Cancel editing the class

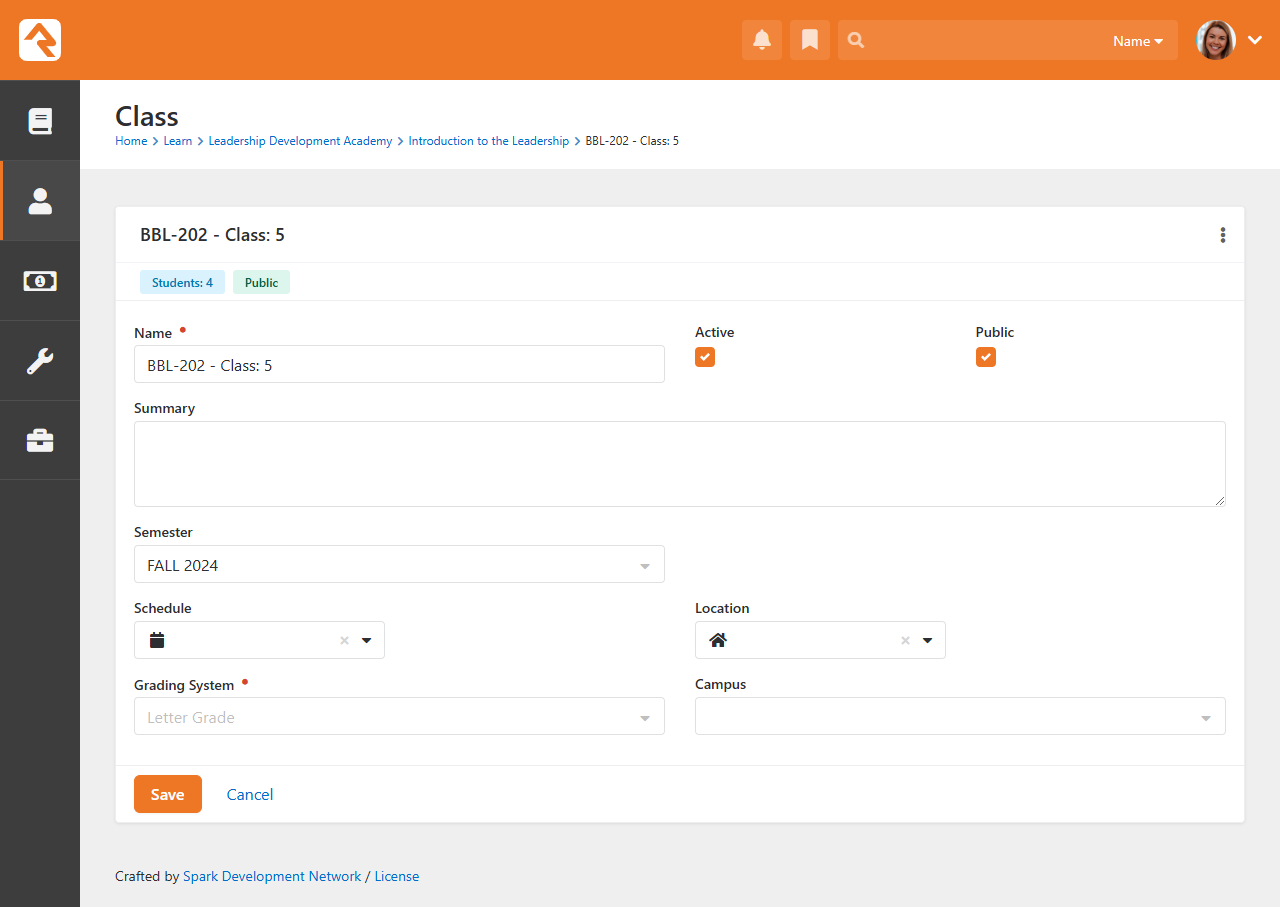(250, 794)
